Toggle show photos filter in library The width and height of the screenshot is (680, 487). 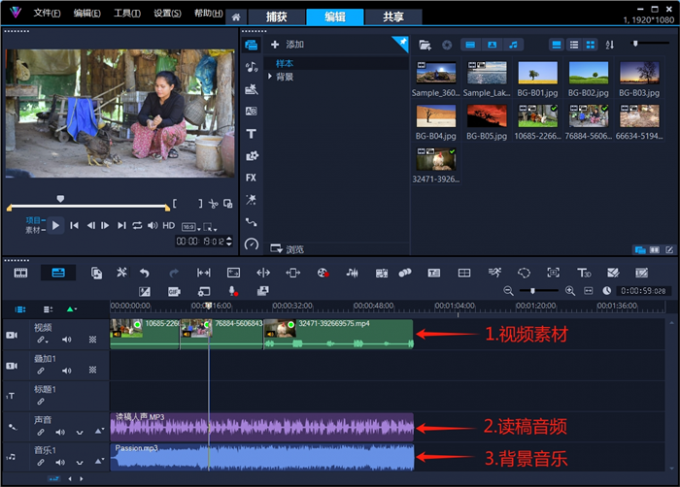[x=492, y=45]
